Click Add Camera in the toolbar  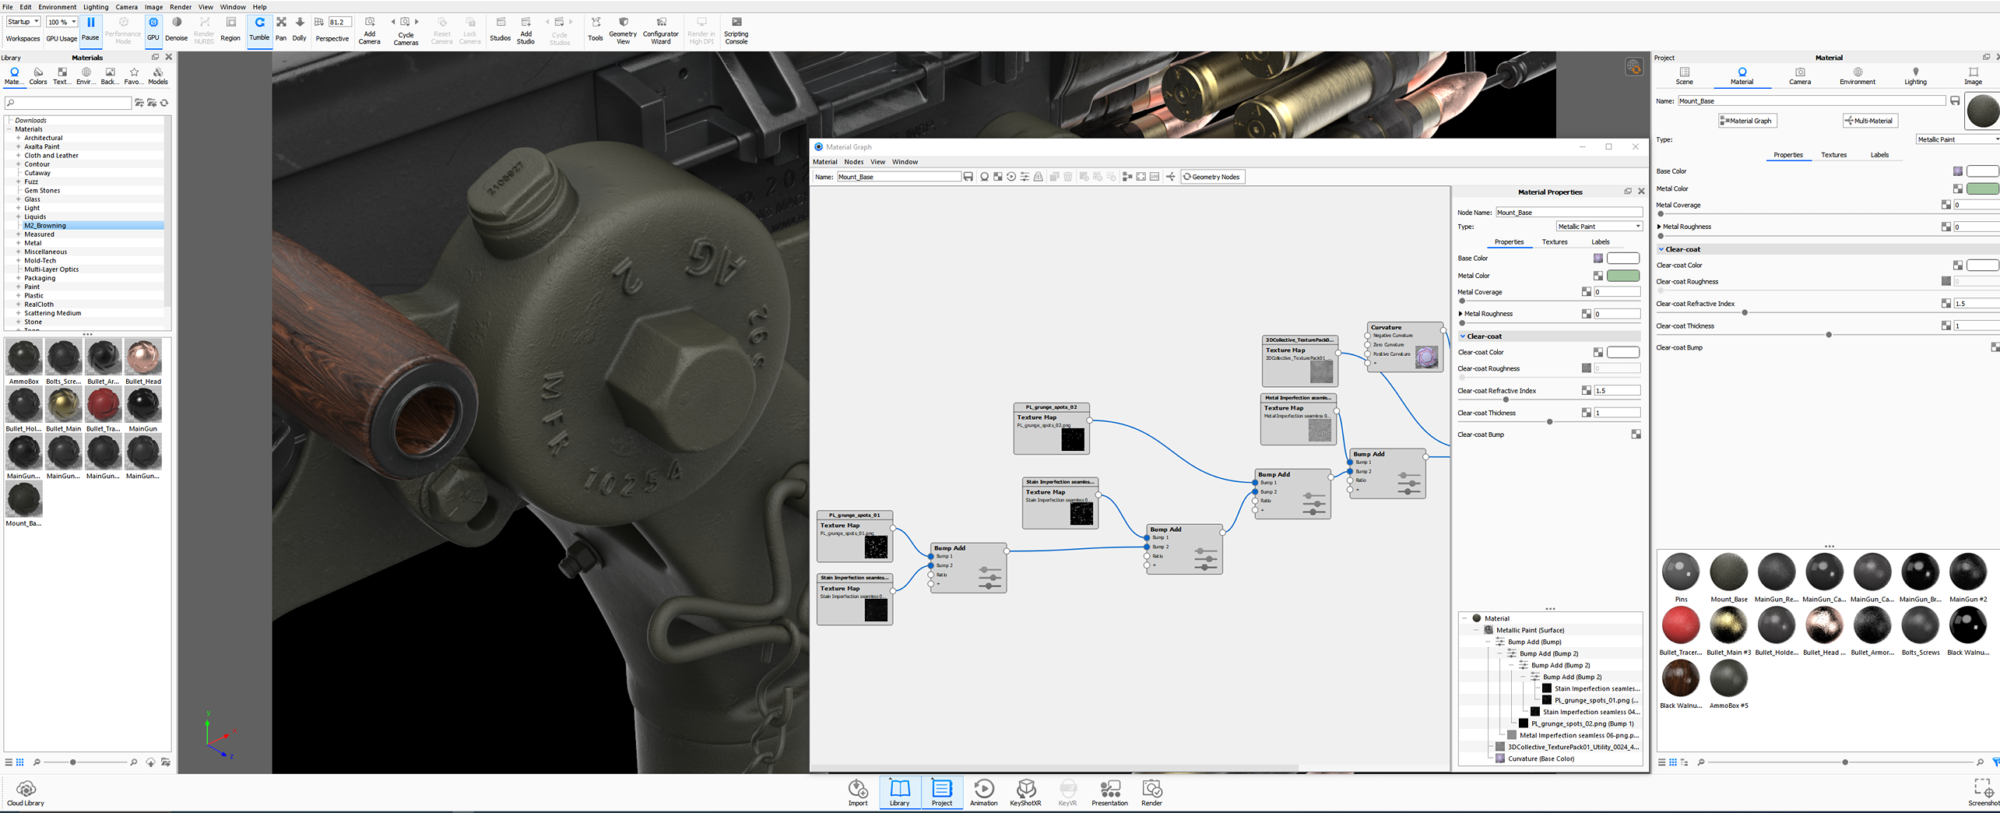(369, 30)
